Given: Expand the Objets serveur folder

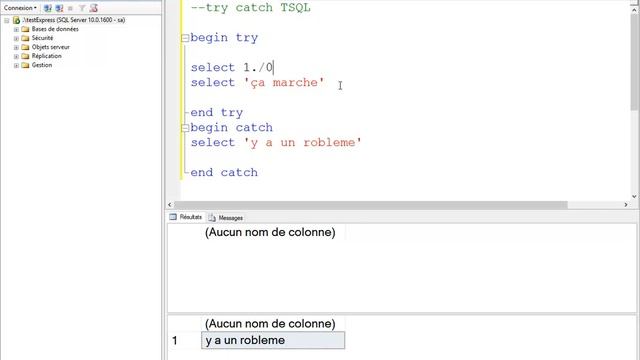Looking at the screenshot, I should tap(16, 47).
